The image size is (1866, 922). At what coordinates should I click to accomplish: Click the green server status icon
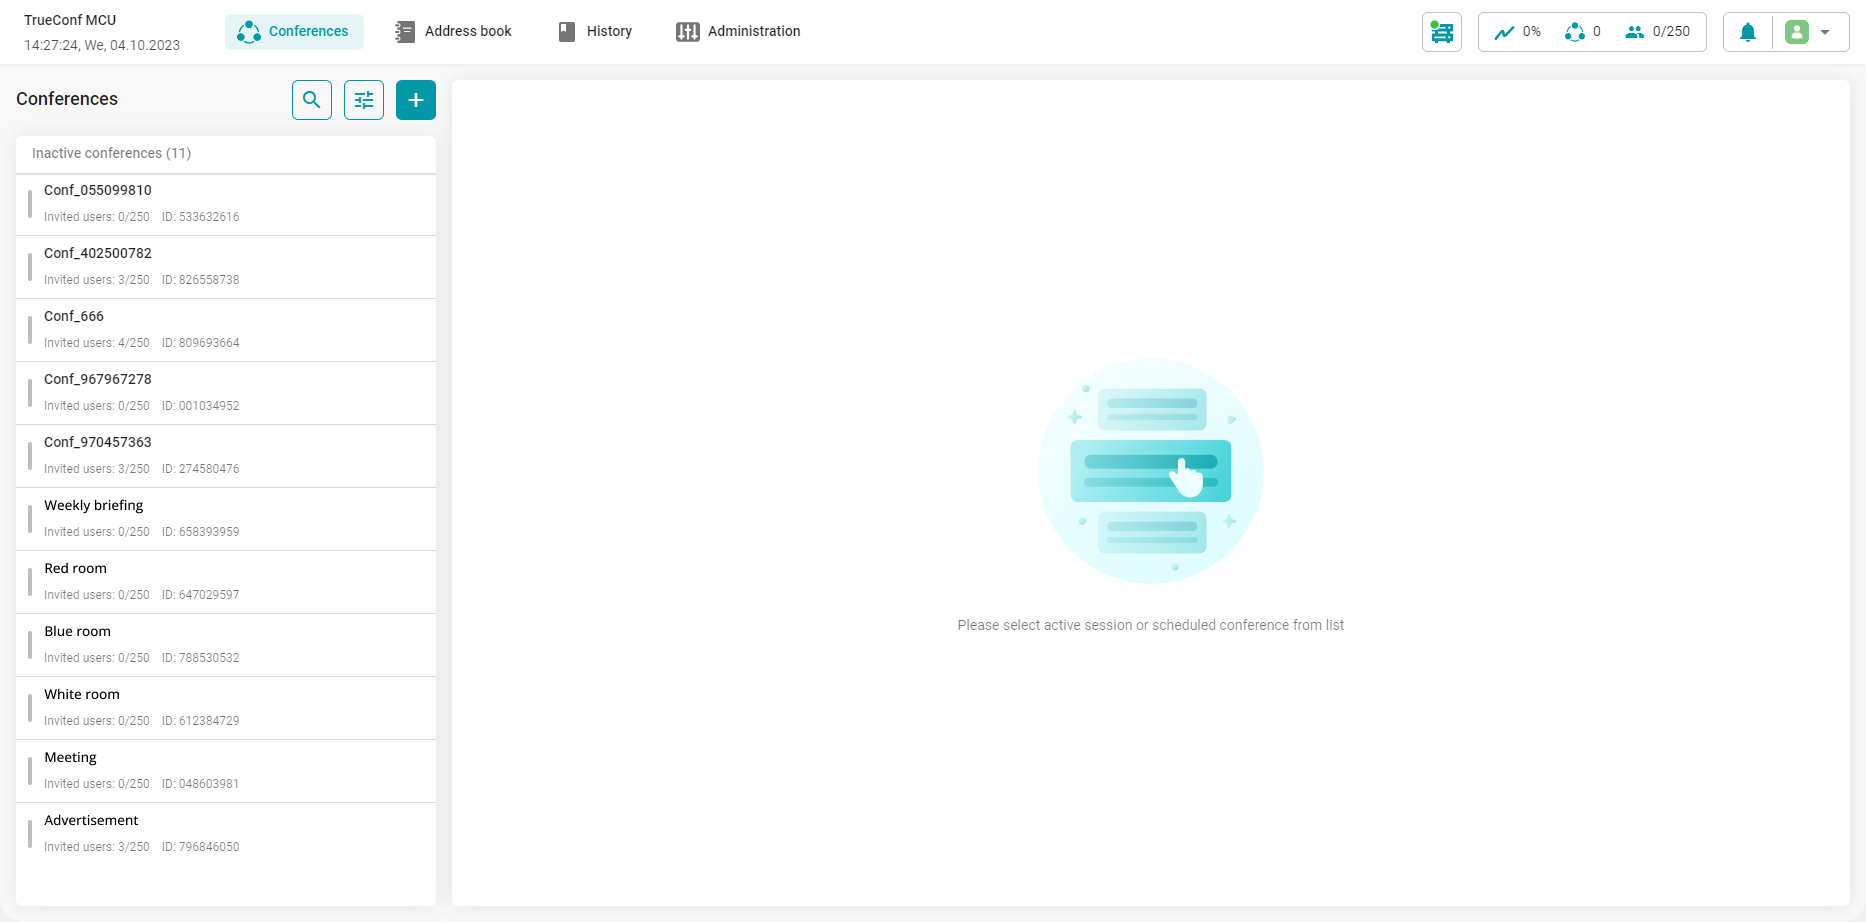pos(1442,32)
